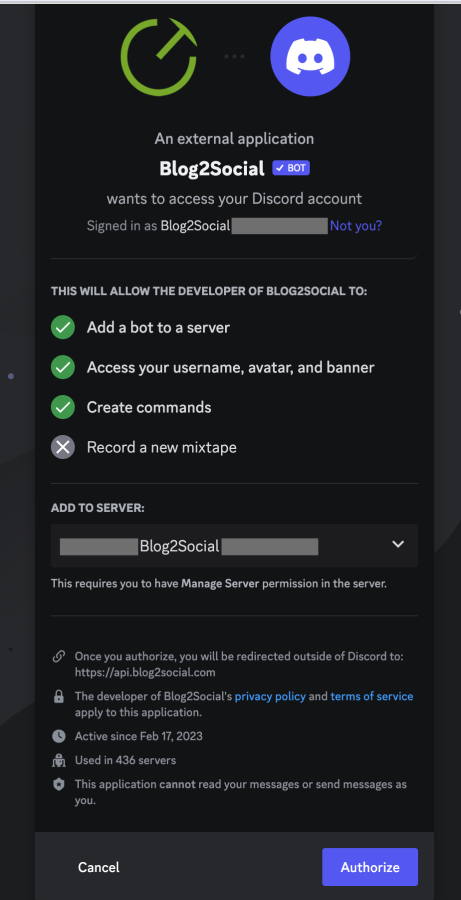This screenshot has height=900, width=461.
Task: Click the shield icon near message permissions
Action: click(58, 785)
